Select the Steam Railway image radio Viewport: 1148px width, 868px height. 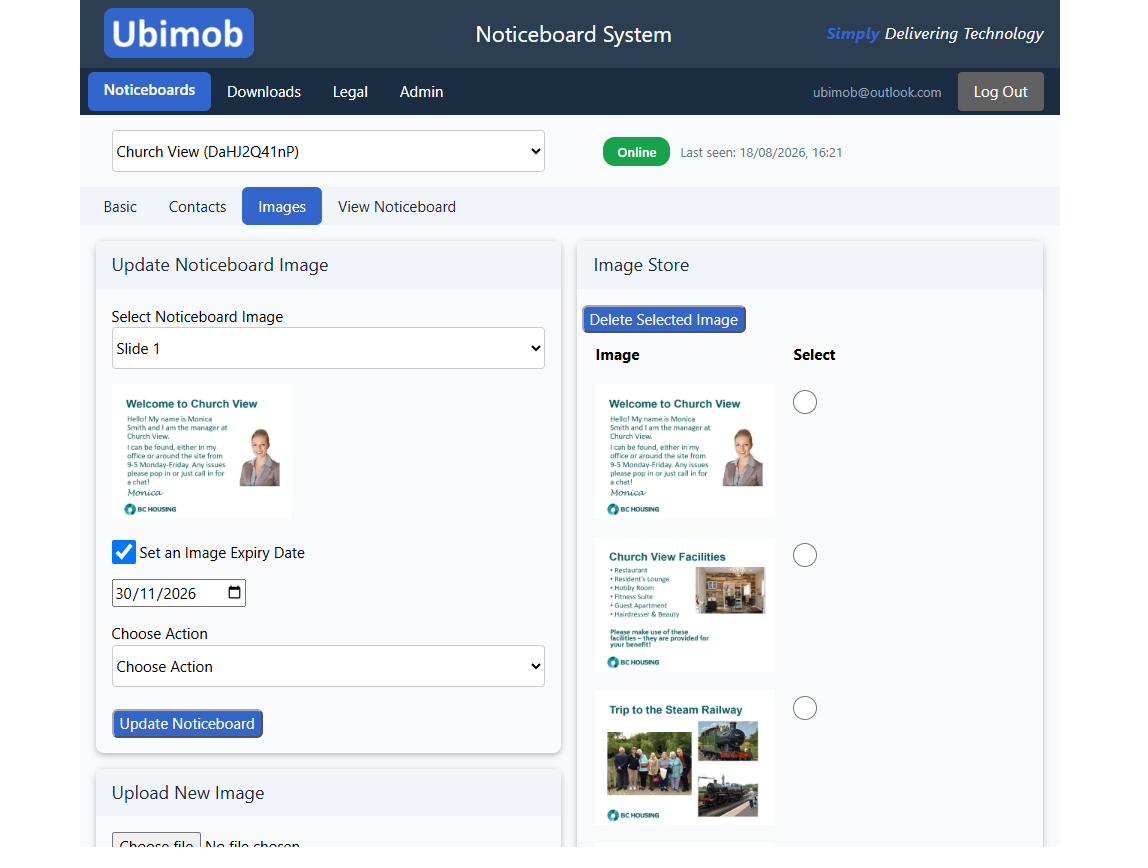click(805, 708)
